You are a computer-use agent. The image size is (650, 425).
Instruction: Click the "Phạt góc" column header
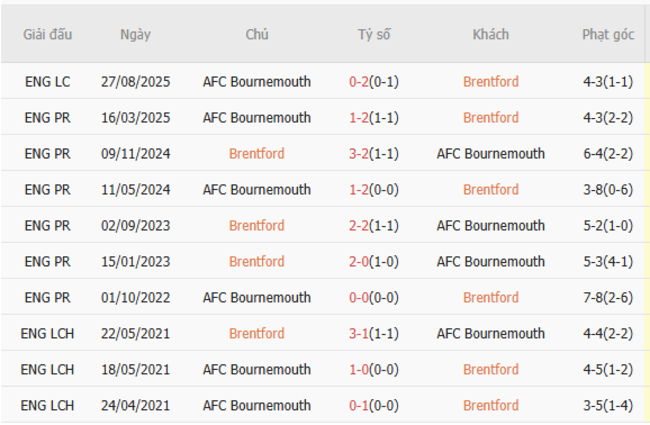click(x=608, y=35)
